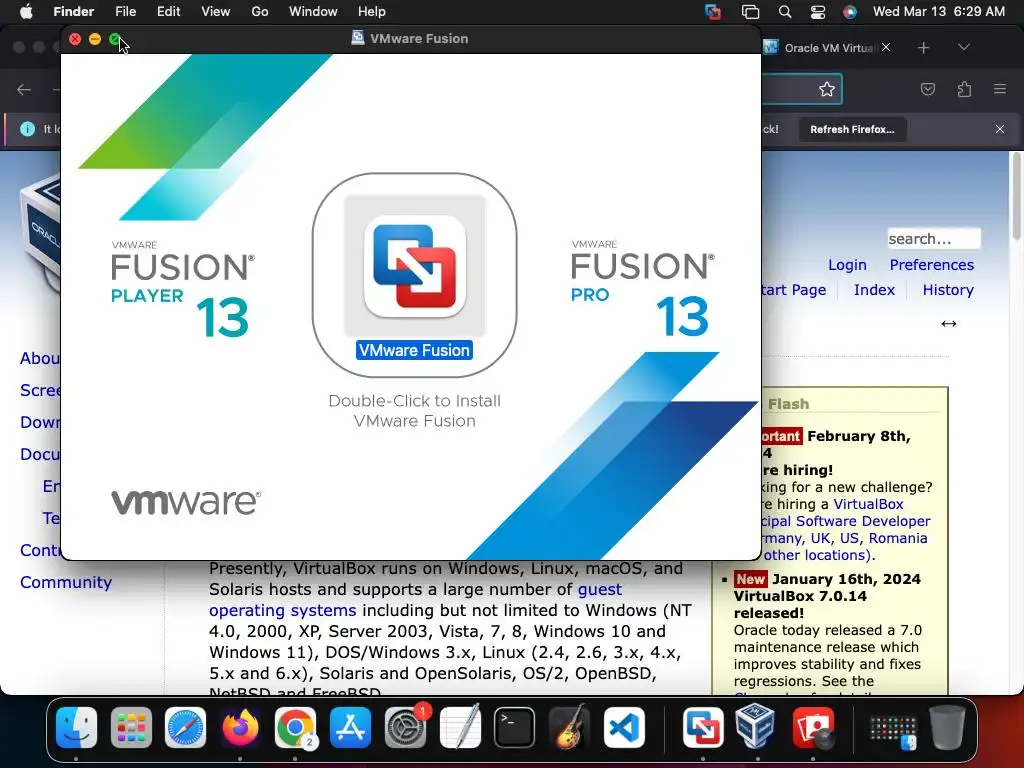
Task: Follow the guest operating systems link
Action: click(x=415, y=600)
